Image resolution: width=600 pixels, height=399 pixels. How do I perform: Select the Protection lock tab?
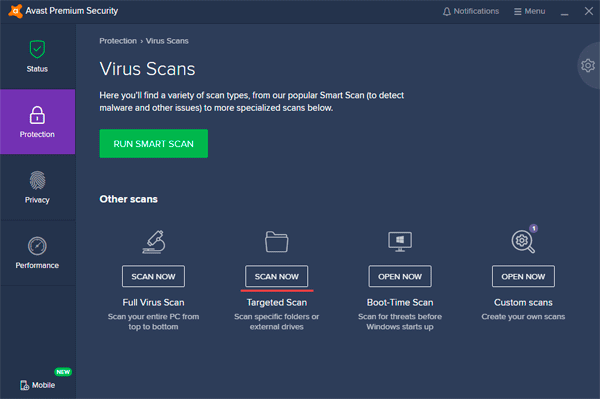pos(37,122)
